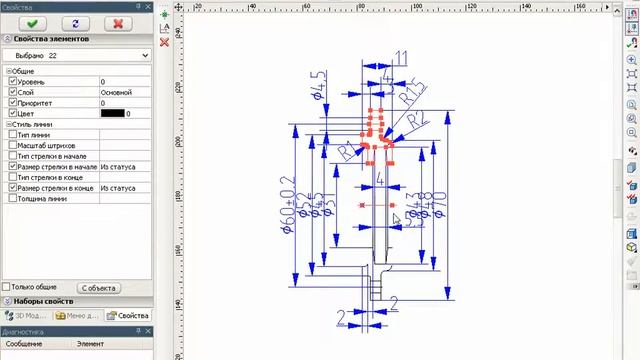Confirm with the green checkmark button
This screenshot has height=360, width=640.
[x=33, y=24]
